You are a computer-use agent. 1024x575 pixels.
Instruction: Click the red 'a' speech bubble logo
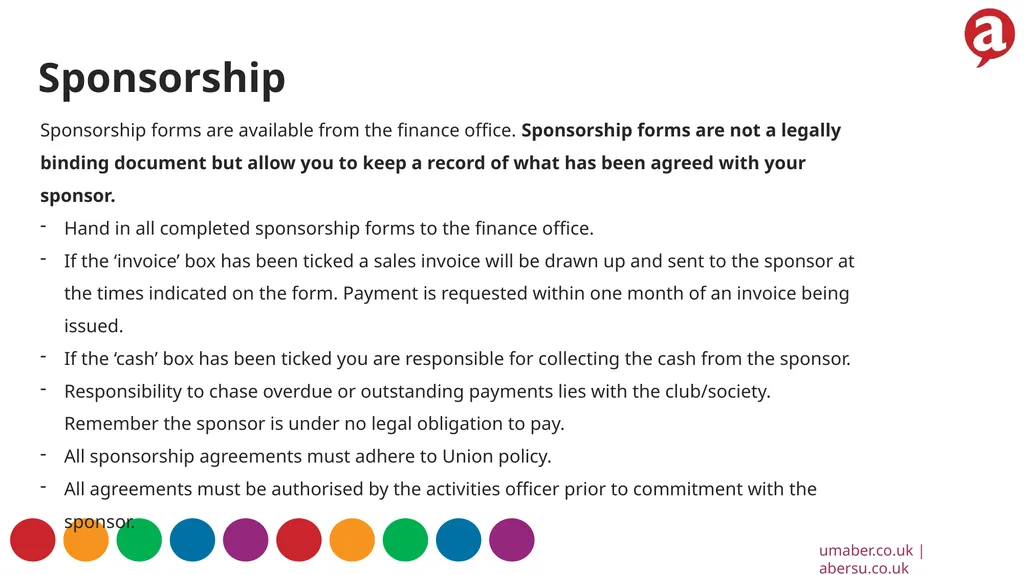coord(989,36)
